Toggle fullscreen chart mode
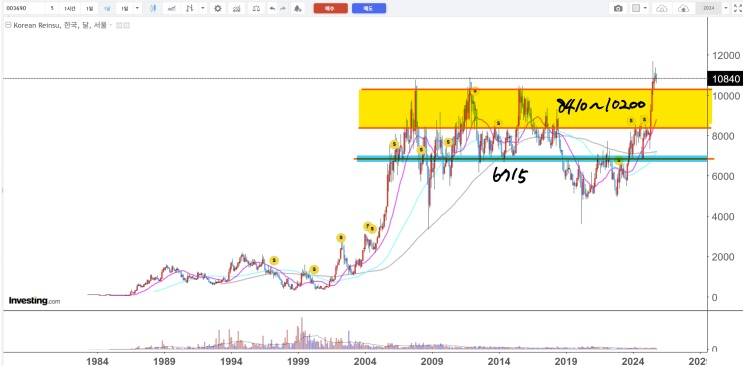The image size is (743, 366). 737,8
